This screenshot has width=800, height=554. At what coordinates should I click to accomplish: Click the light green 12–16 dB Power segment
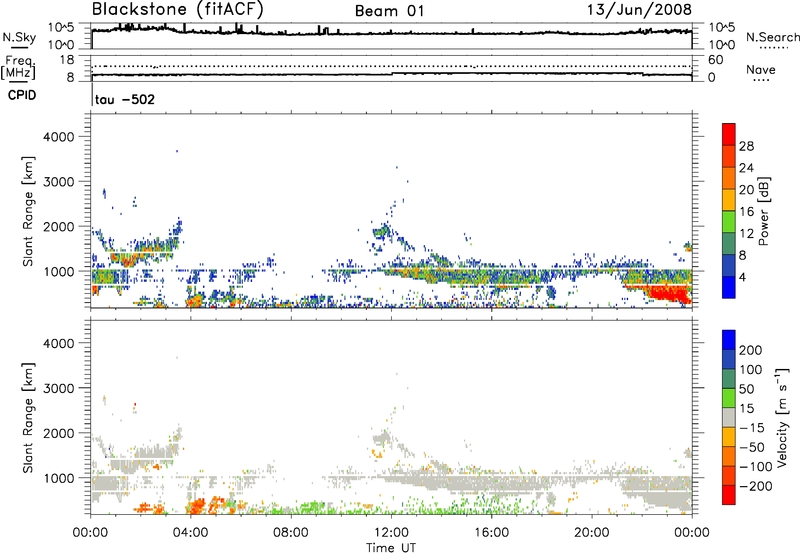pyautogui.click(x=729, y=221)
